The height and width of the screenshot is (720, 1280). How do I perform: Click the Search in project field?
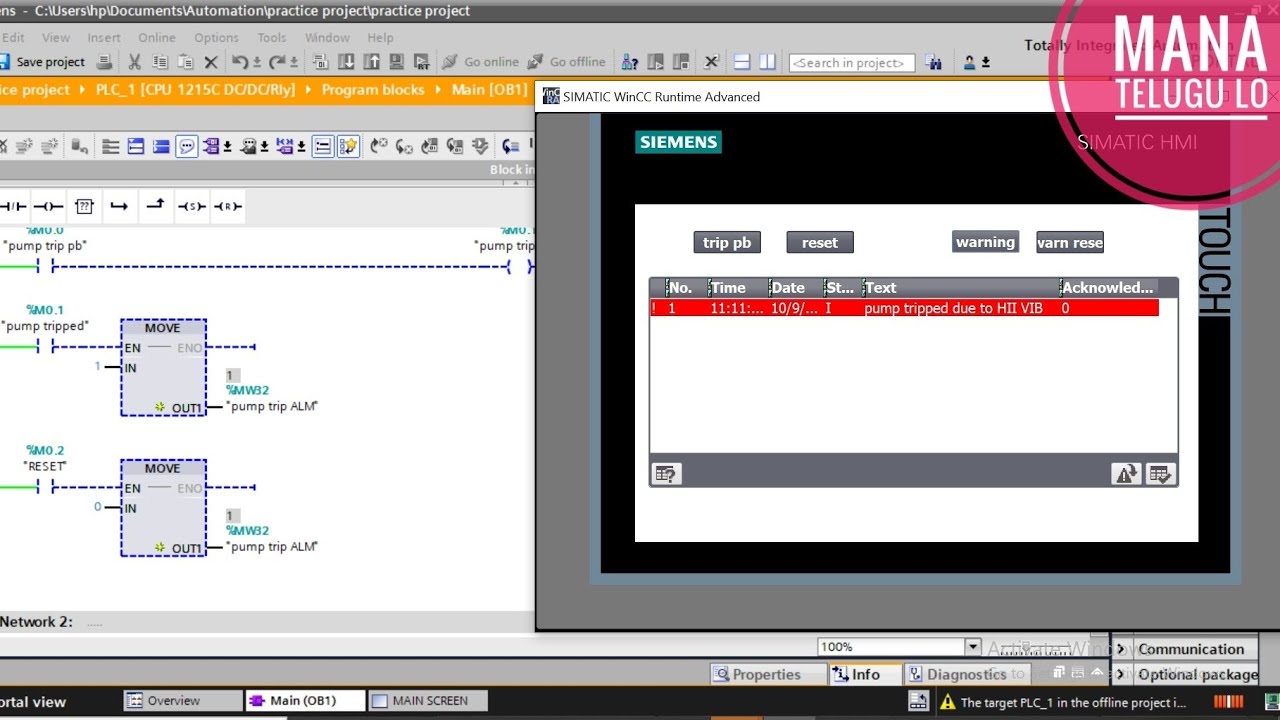852,62
